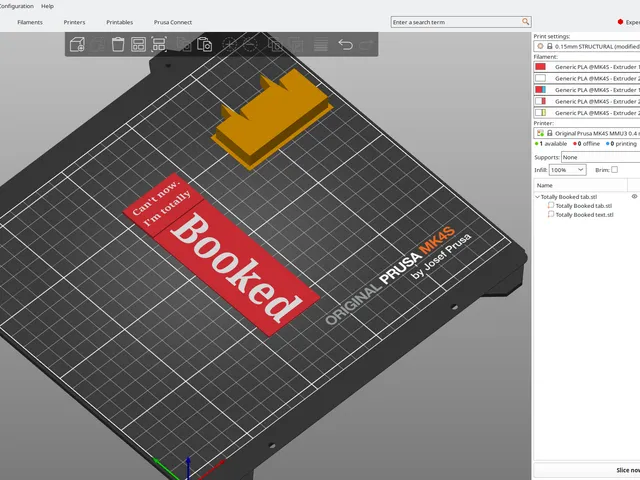The height and width of the screenshot is (480, 640).
Task: Collapse the Totally Booked tab.stl tree
Action: [x=538, y=197]
